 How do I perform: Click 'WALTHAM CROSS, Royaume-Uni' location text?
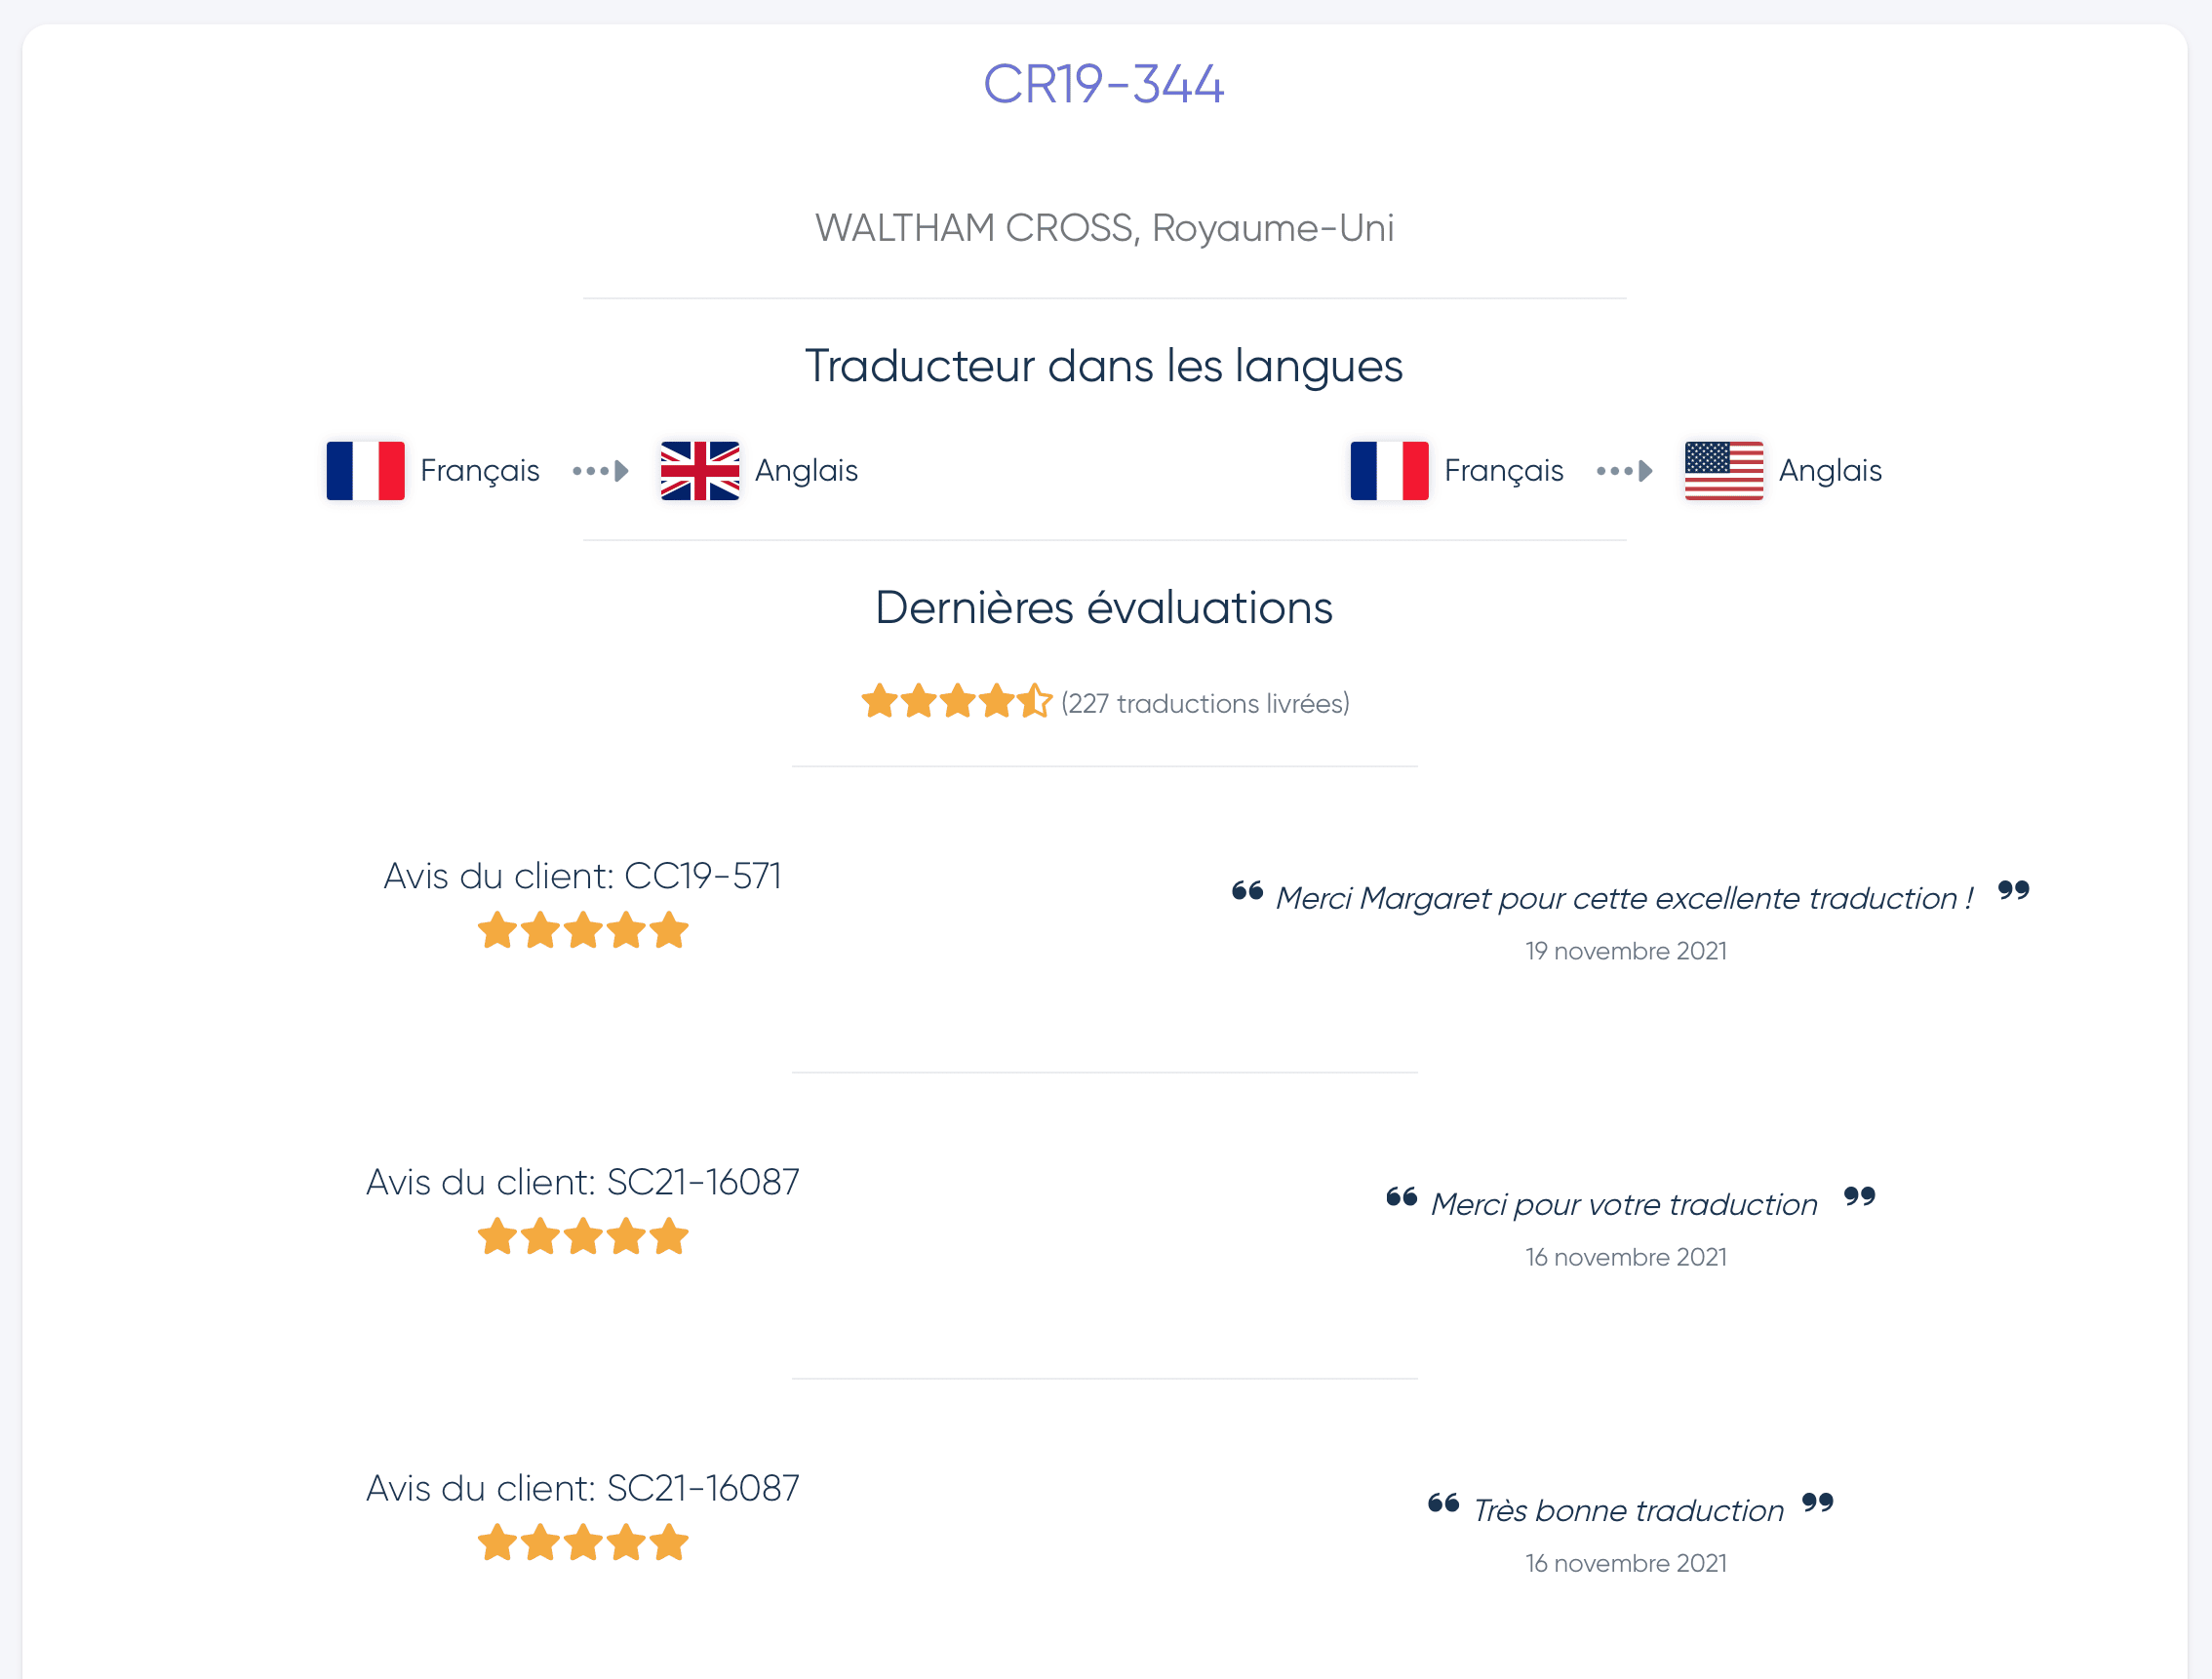point(1104,229)
